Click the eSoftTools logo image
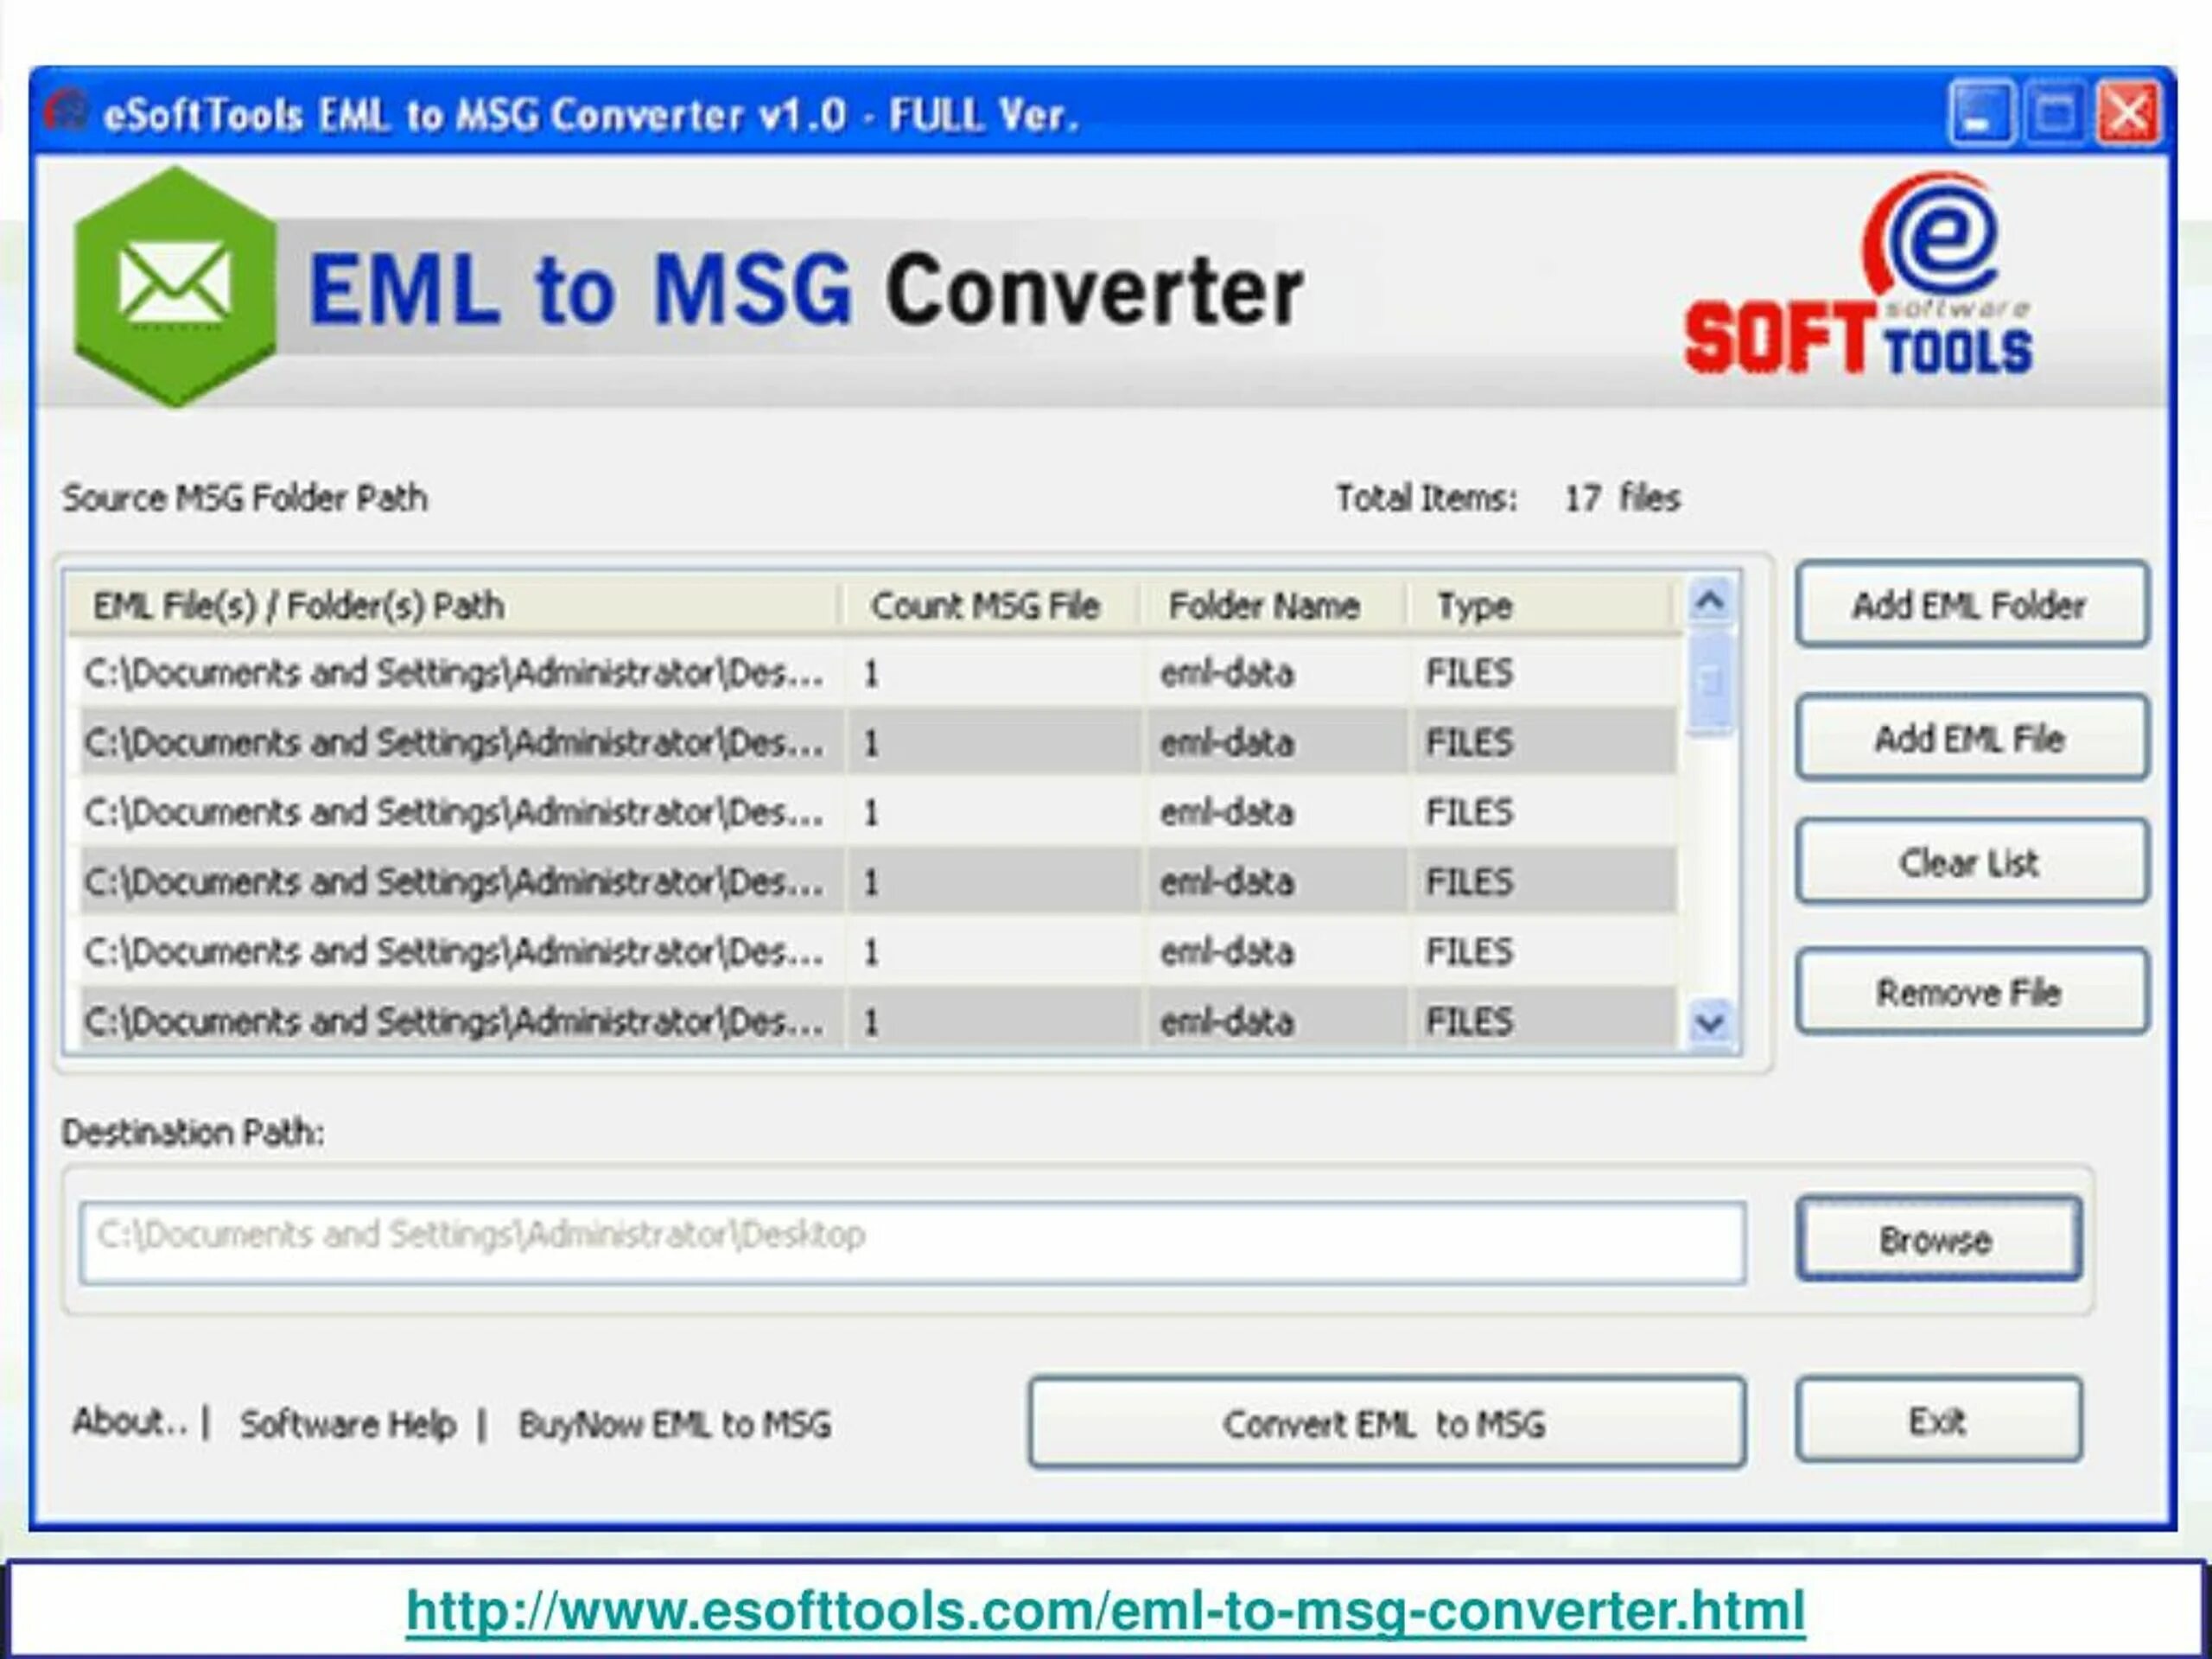2212x1659 pixels. tap(1858, 275)
